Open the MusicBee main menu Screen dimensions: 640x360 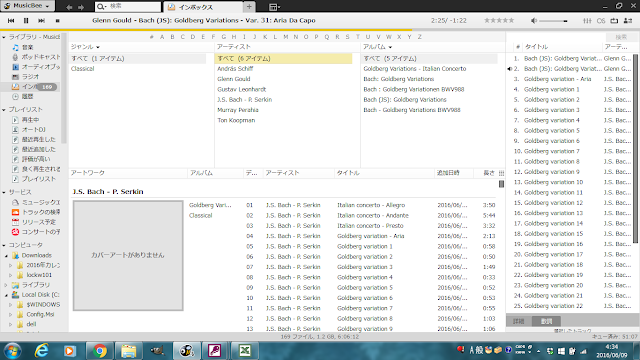(27, 6)
